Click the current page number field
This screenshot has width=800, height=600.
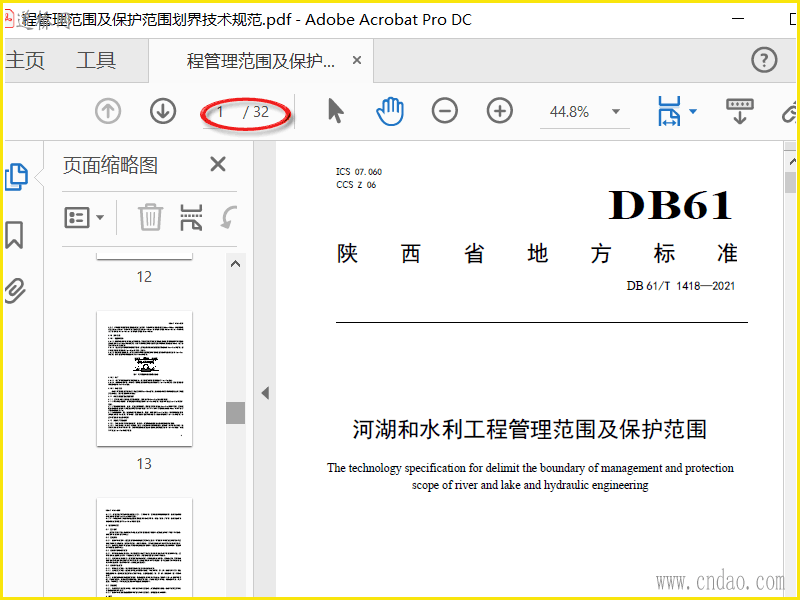point(220,112)
